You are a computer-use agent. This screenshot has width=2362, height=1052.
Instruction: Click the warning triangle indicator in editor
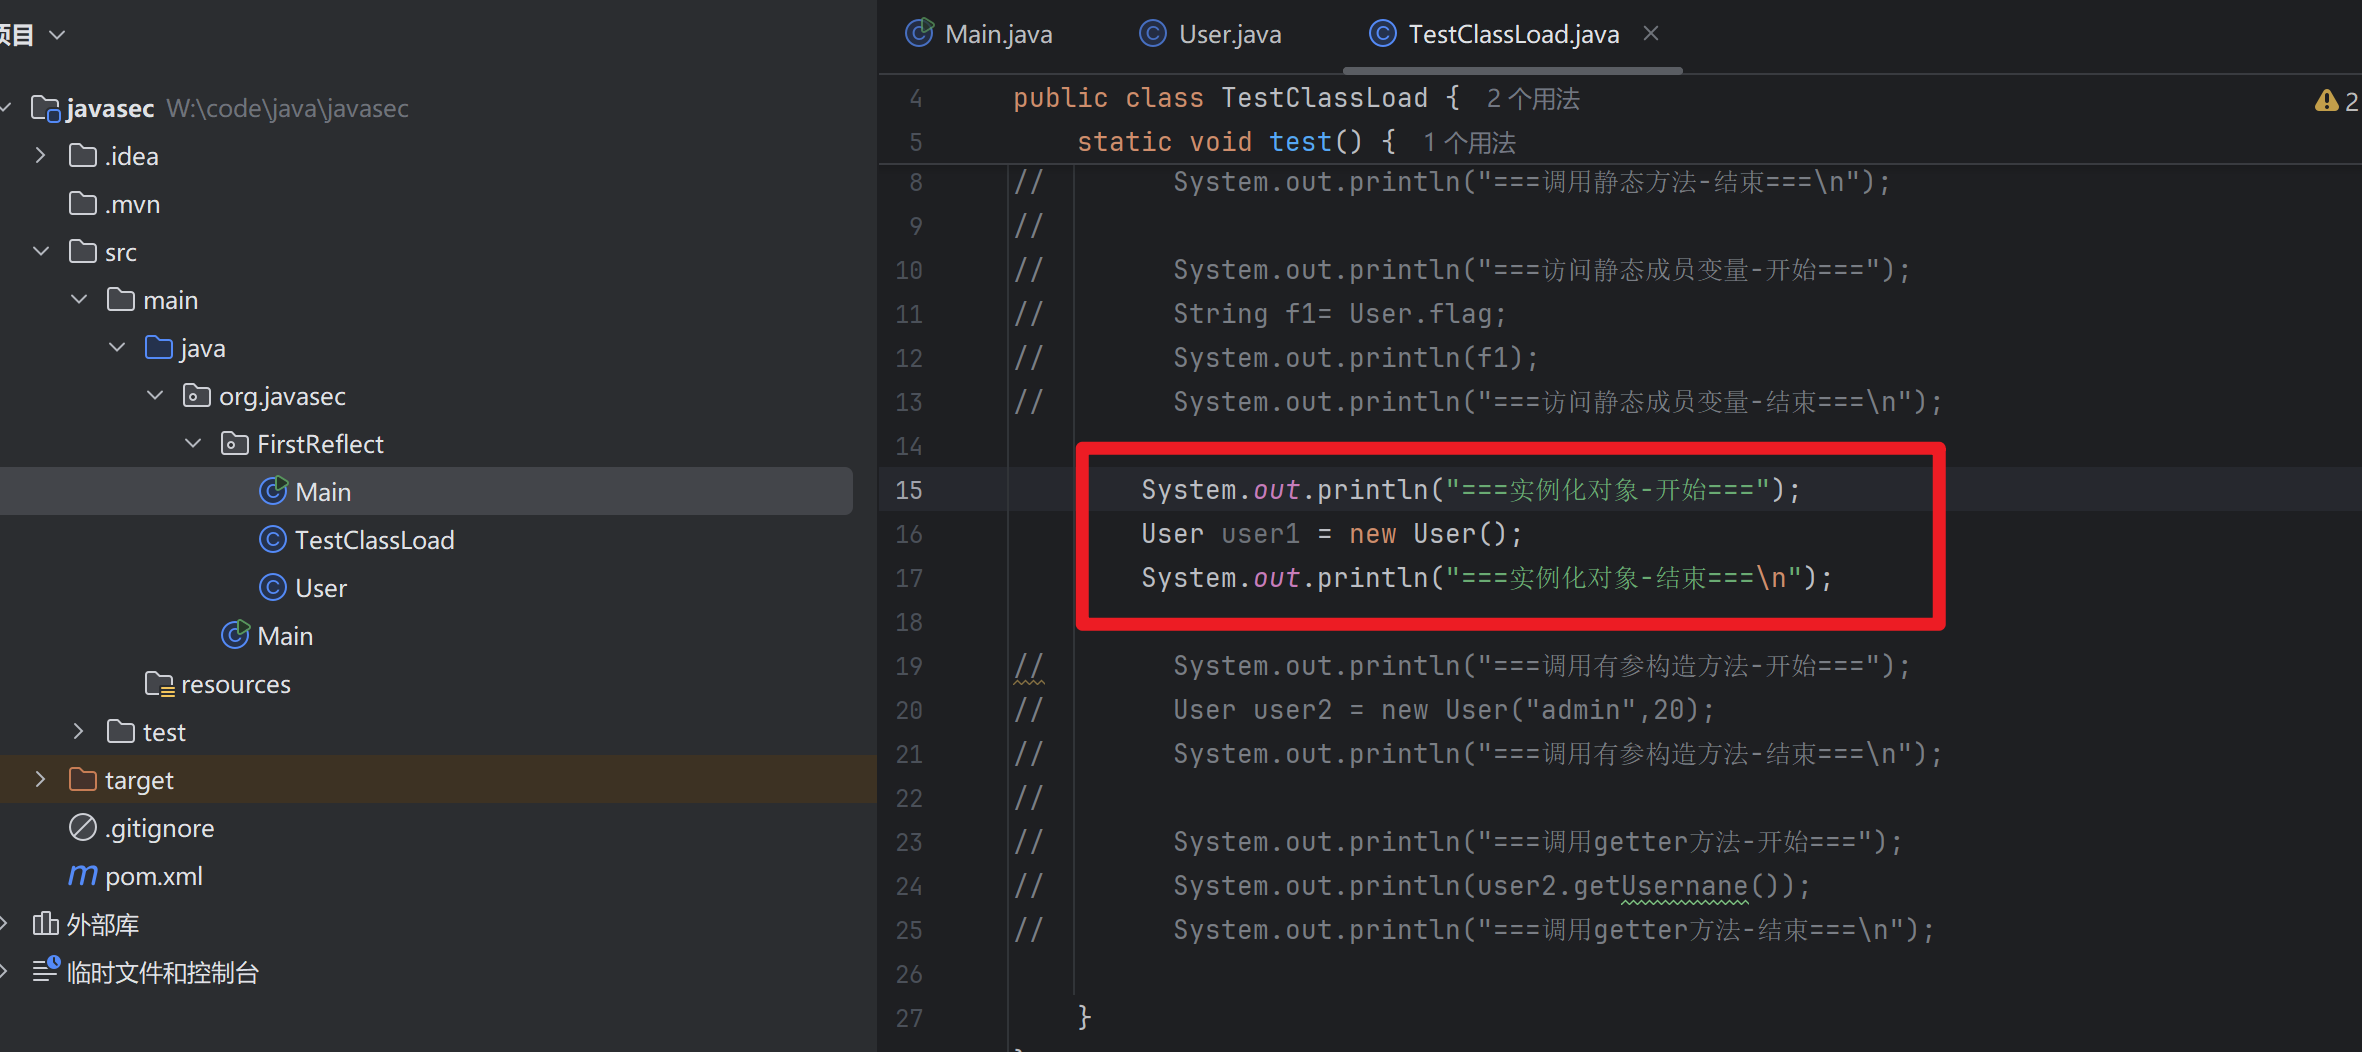(2326, 100)
